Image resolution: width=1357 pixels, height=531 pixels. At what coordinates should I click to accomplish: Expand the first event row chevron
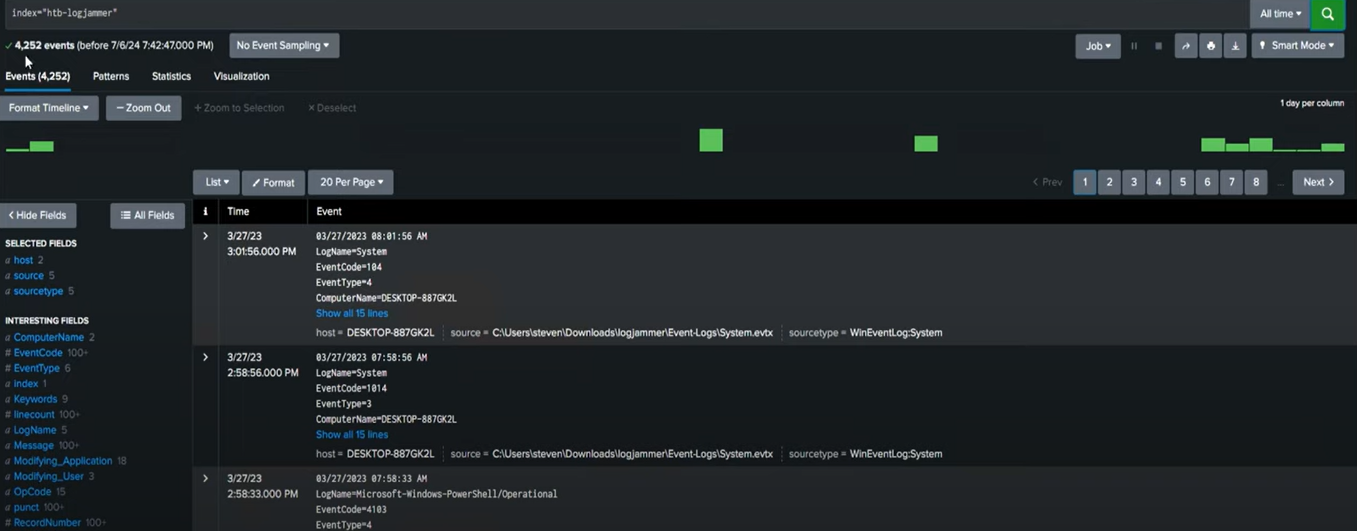[206, 236]
